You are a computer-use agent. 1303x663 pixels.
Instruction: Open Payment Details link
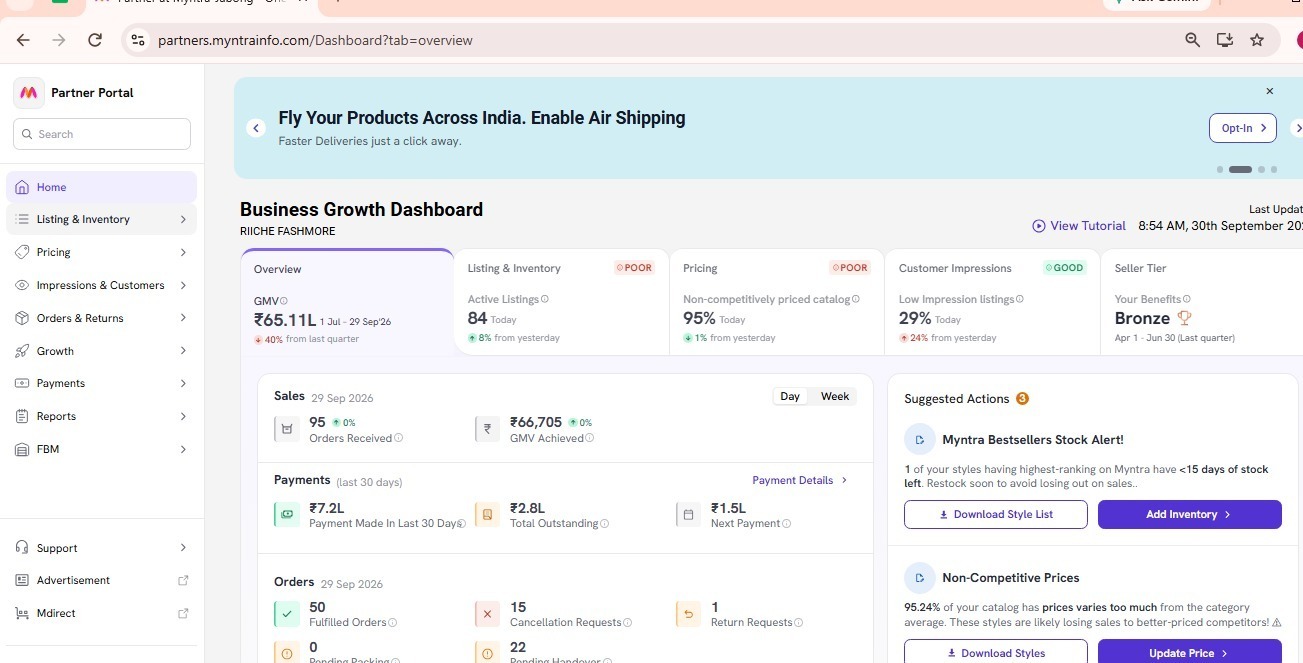coord(800,480)
